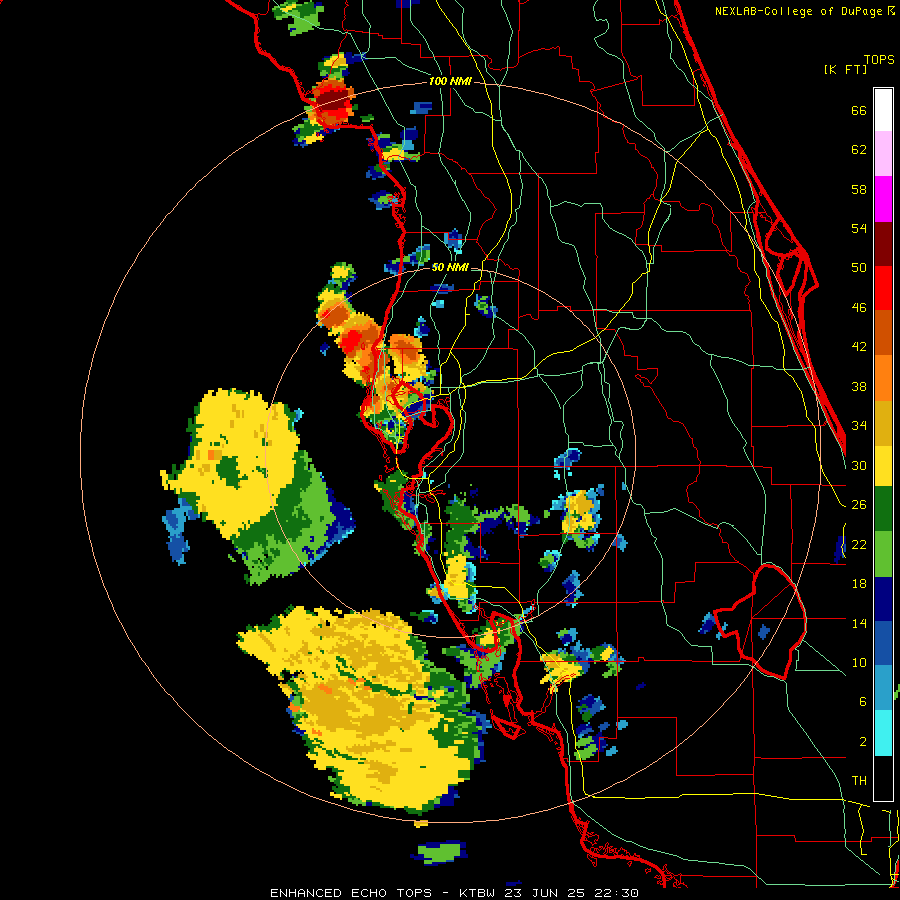Click the TOPS legend title

tap(879, 60)
